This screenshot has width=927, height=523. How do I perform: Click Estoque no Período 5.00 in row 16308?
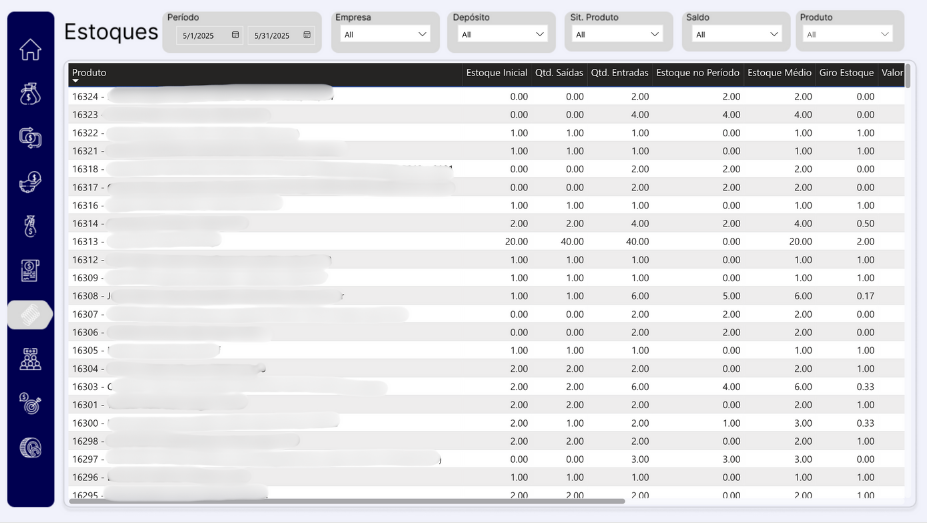coord(731,296)
